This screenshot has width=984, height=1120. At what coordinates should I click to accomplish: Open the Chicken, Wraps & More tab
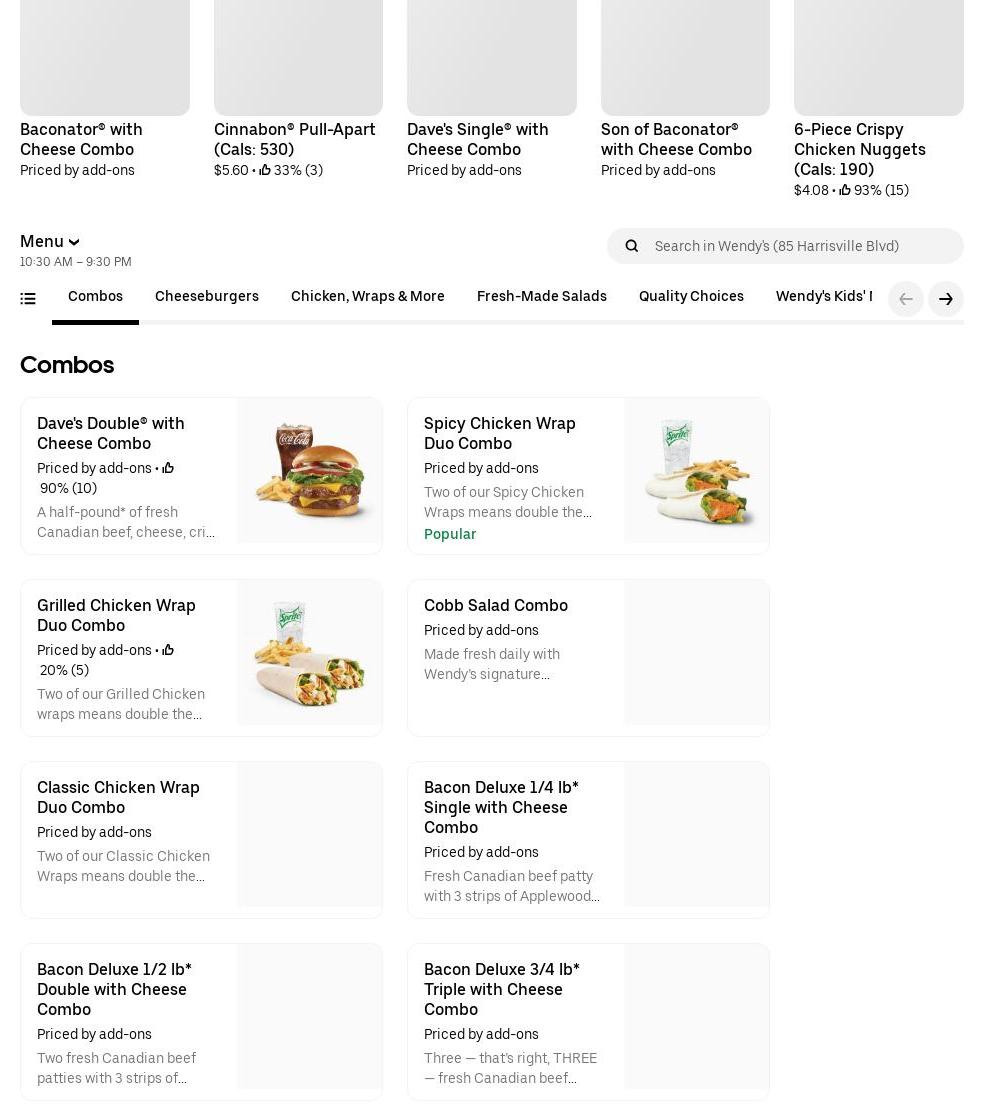pos(368,297)
